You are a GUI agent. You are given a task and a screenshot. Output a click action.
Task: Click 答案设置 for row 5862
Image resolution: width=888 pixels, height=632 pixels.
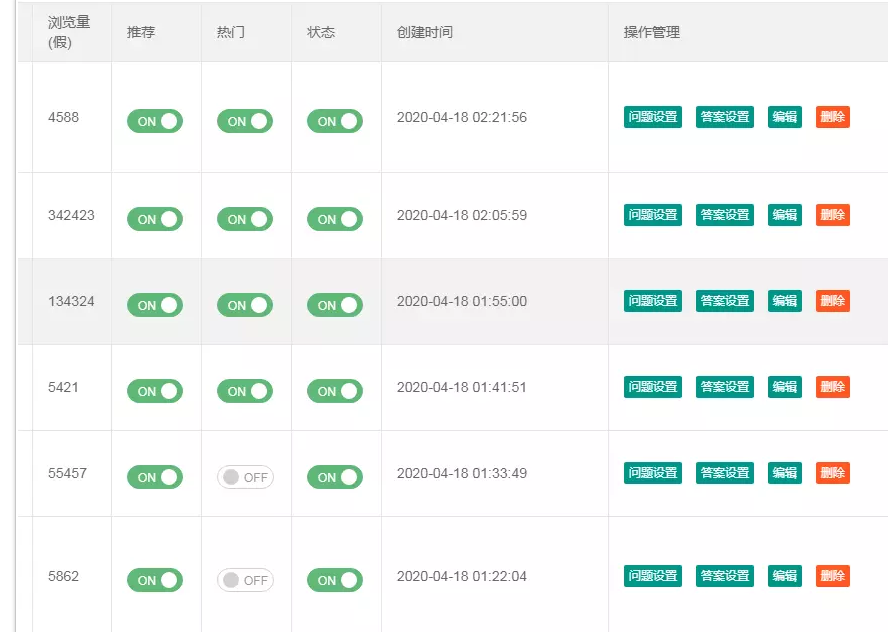[x=725, y=576]
